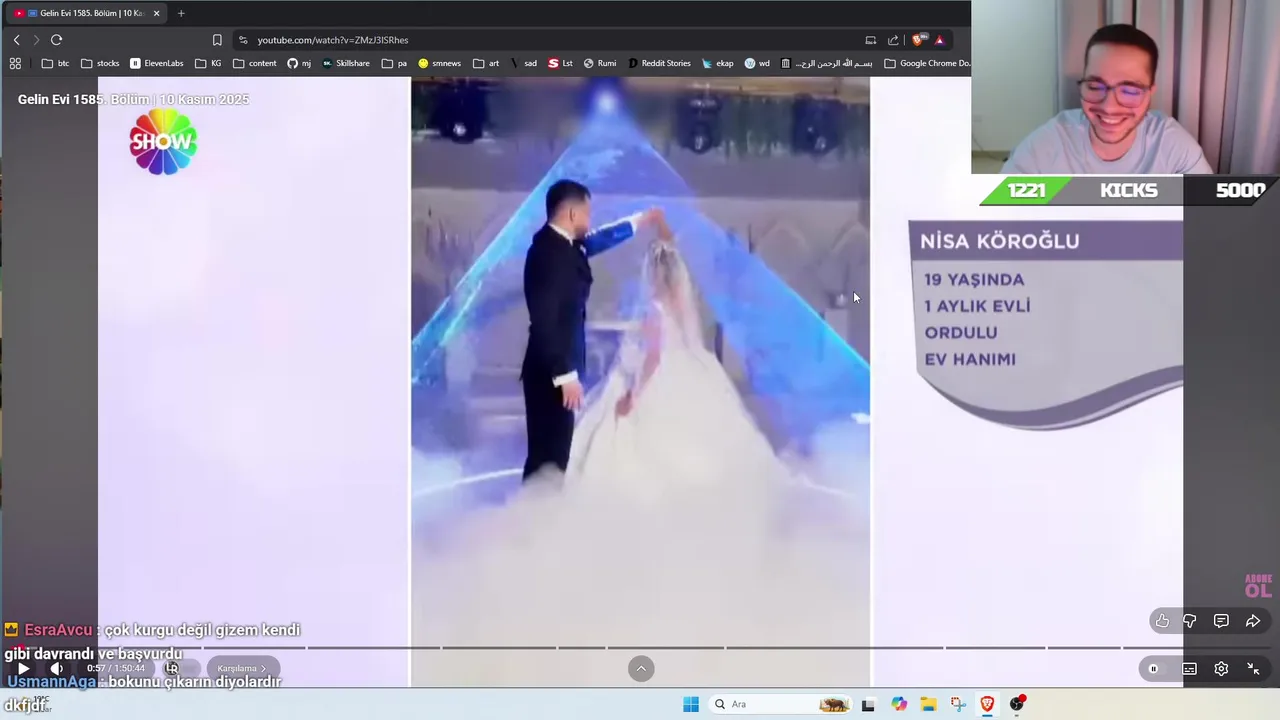Viewport: 1280px width, 720px height.
Task: Toggle subtitles/captions button
Action: [x=1189, y=669]
